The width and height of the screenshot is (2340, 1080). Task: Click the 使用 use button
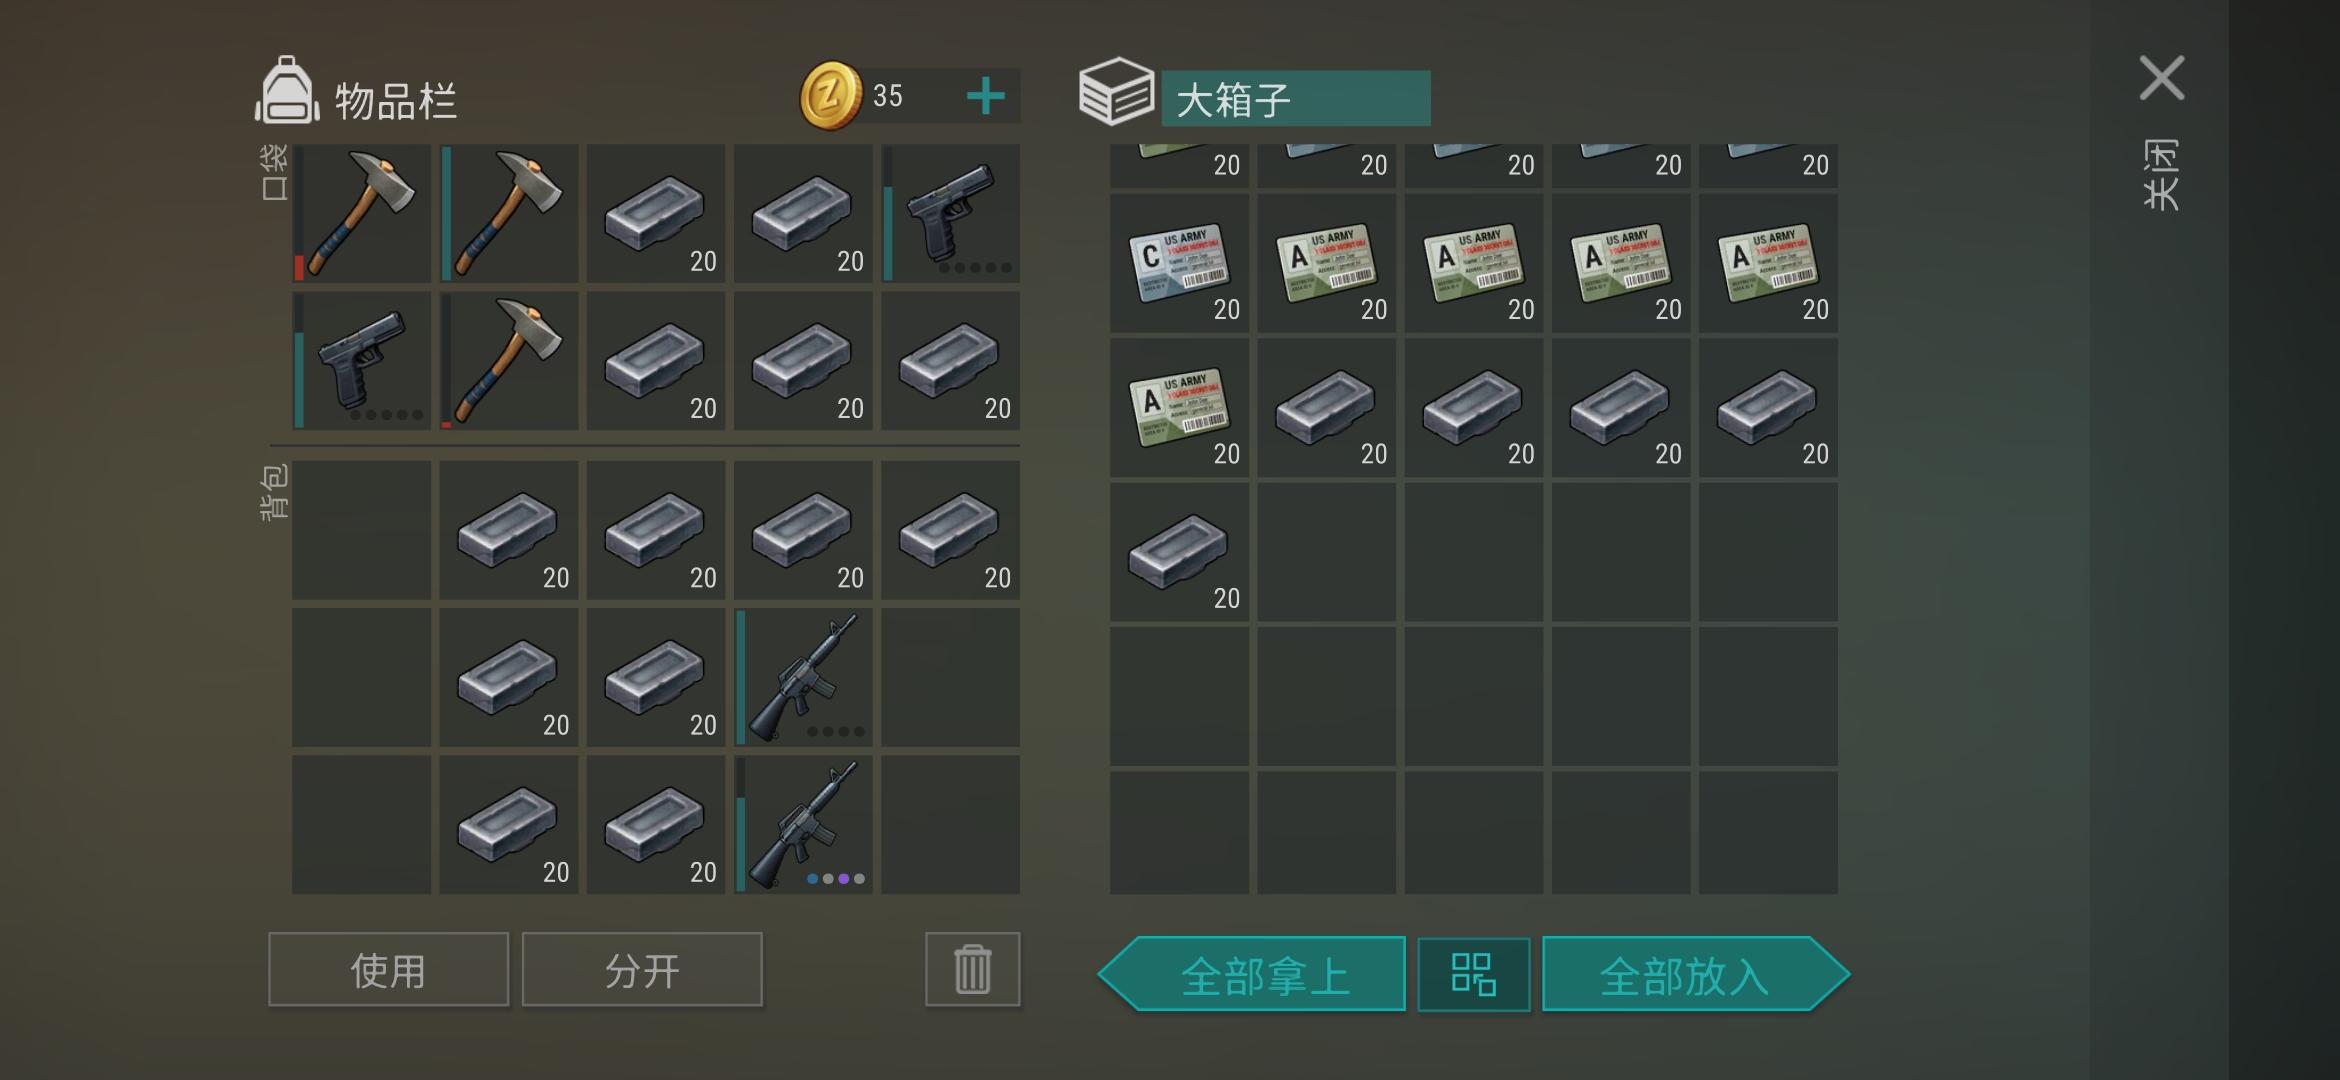[388, 969]
